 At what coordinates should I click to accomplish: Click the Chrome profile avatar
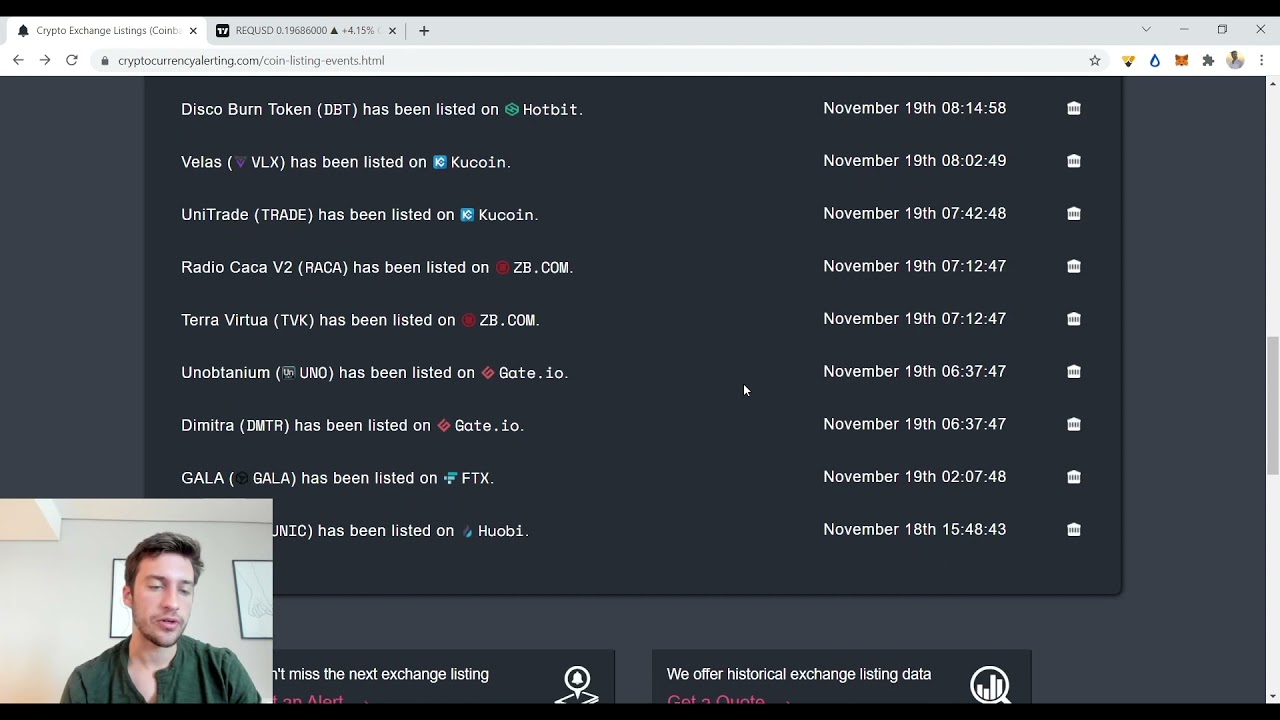coord(1235,60)
